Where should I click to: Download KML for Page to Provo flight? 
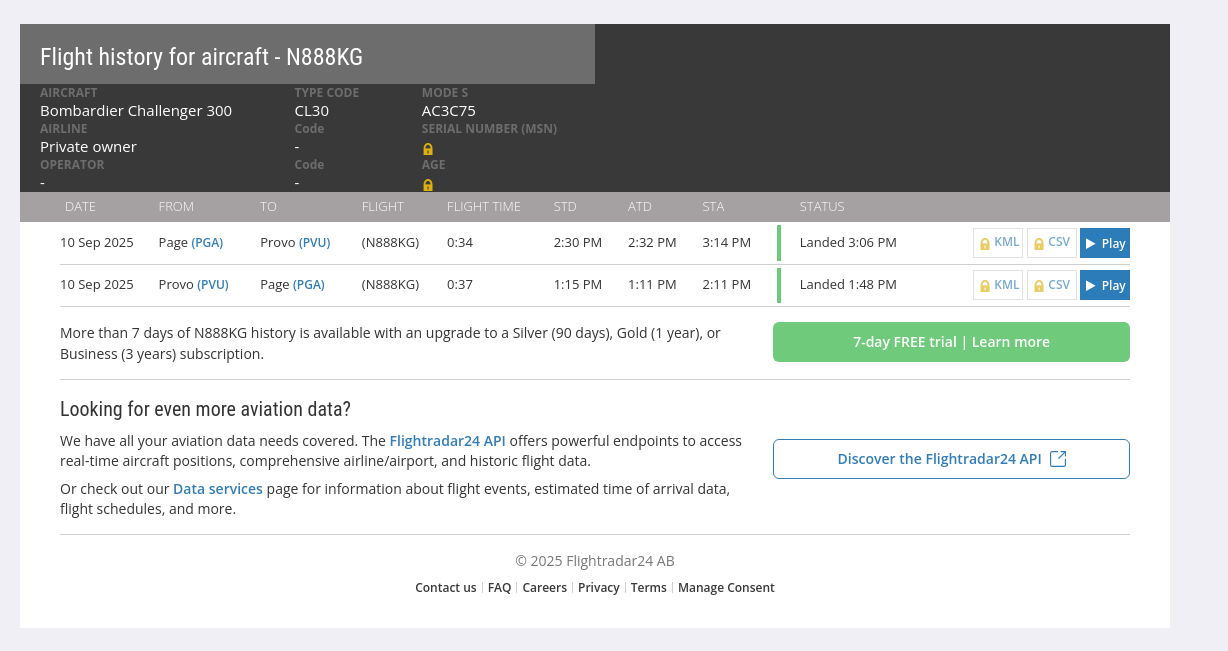point(998,243)
